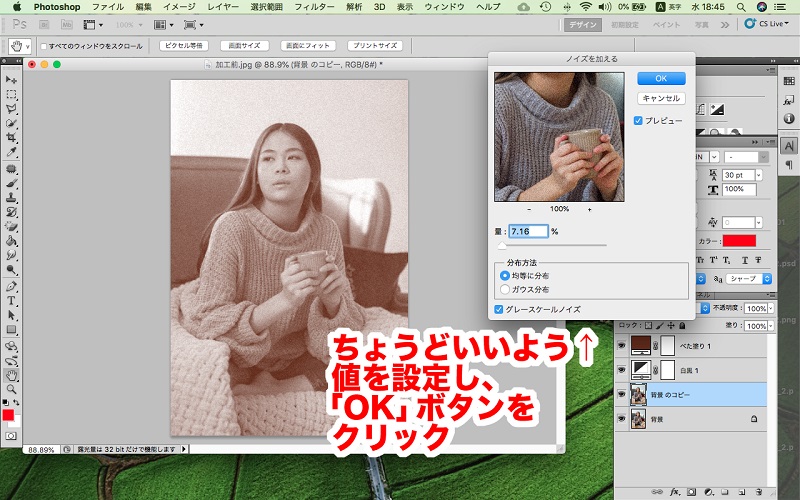
Task: Click the キャンセル button
Action: [661, 98]
